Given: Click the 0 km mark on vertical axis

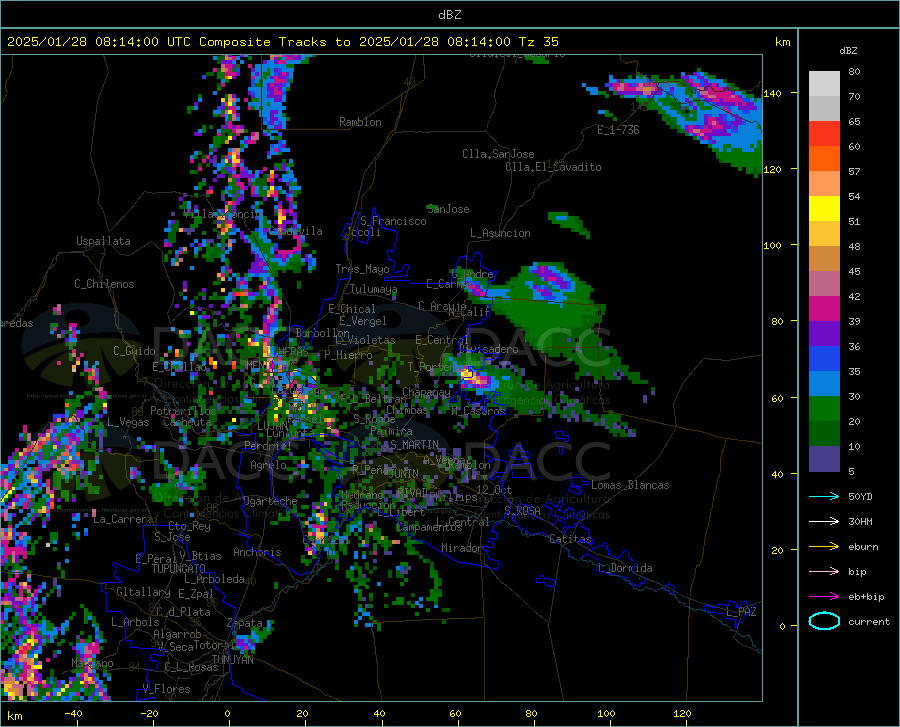Looking at the screenshot, I should 781,626.
